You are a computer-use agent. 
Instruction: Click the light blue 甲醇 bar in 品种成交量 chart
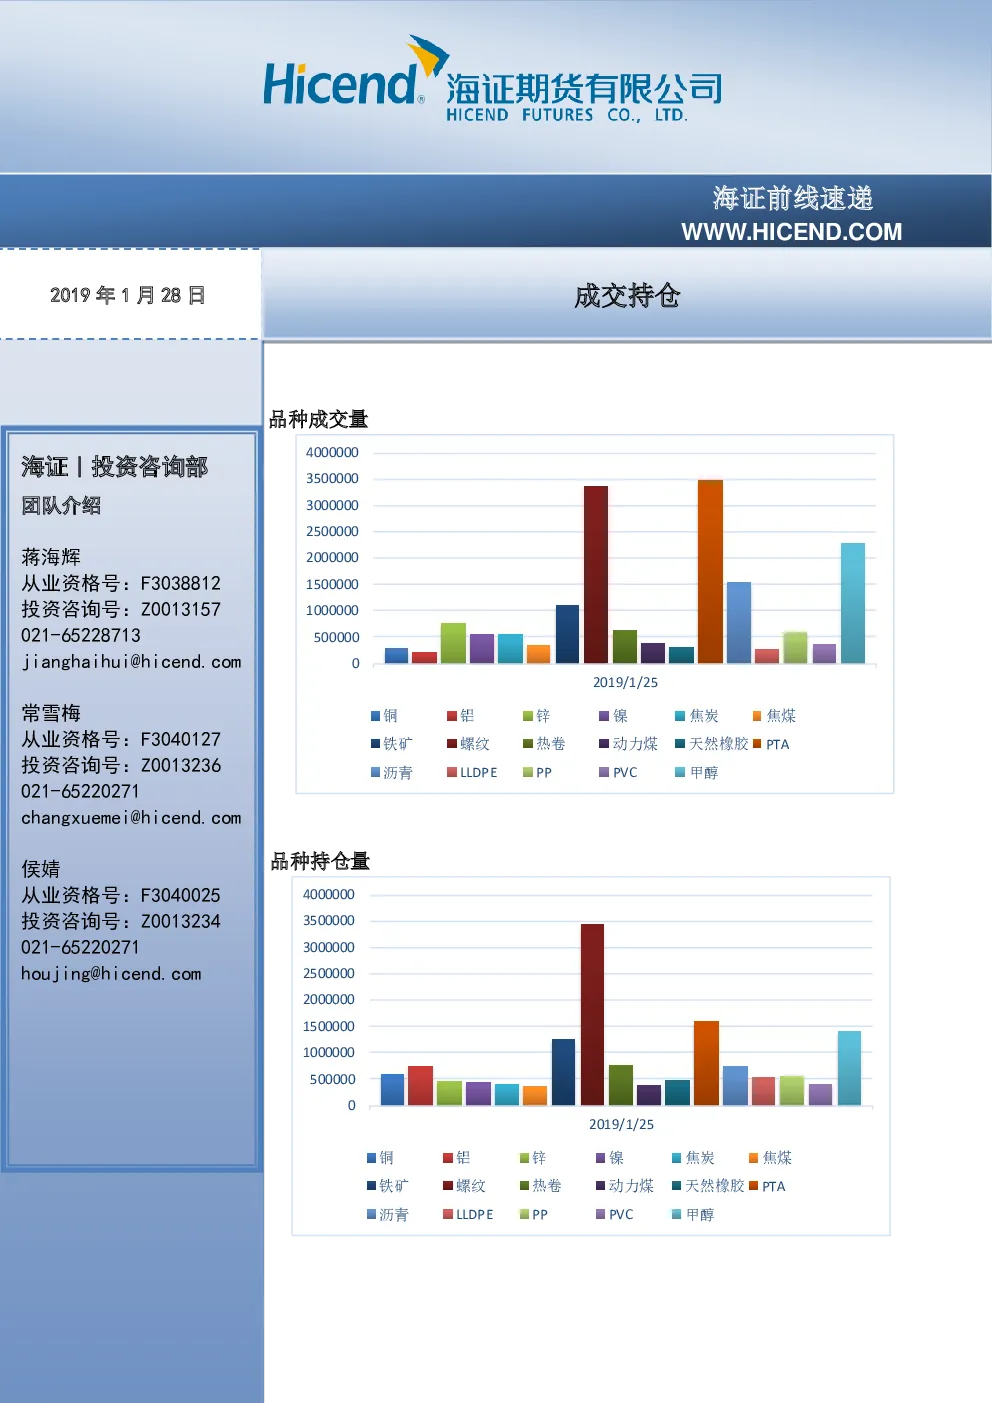point(853,603)
